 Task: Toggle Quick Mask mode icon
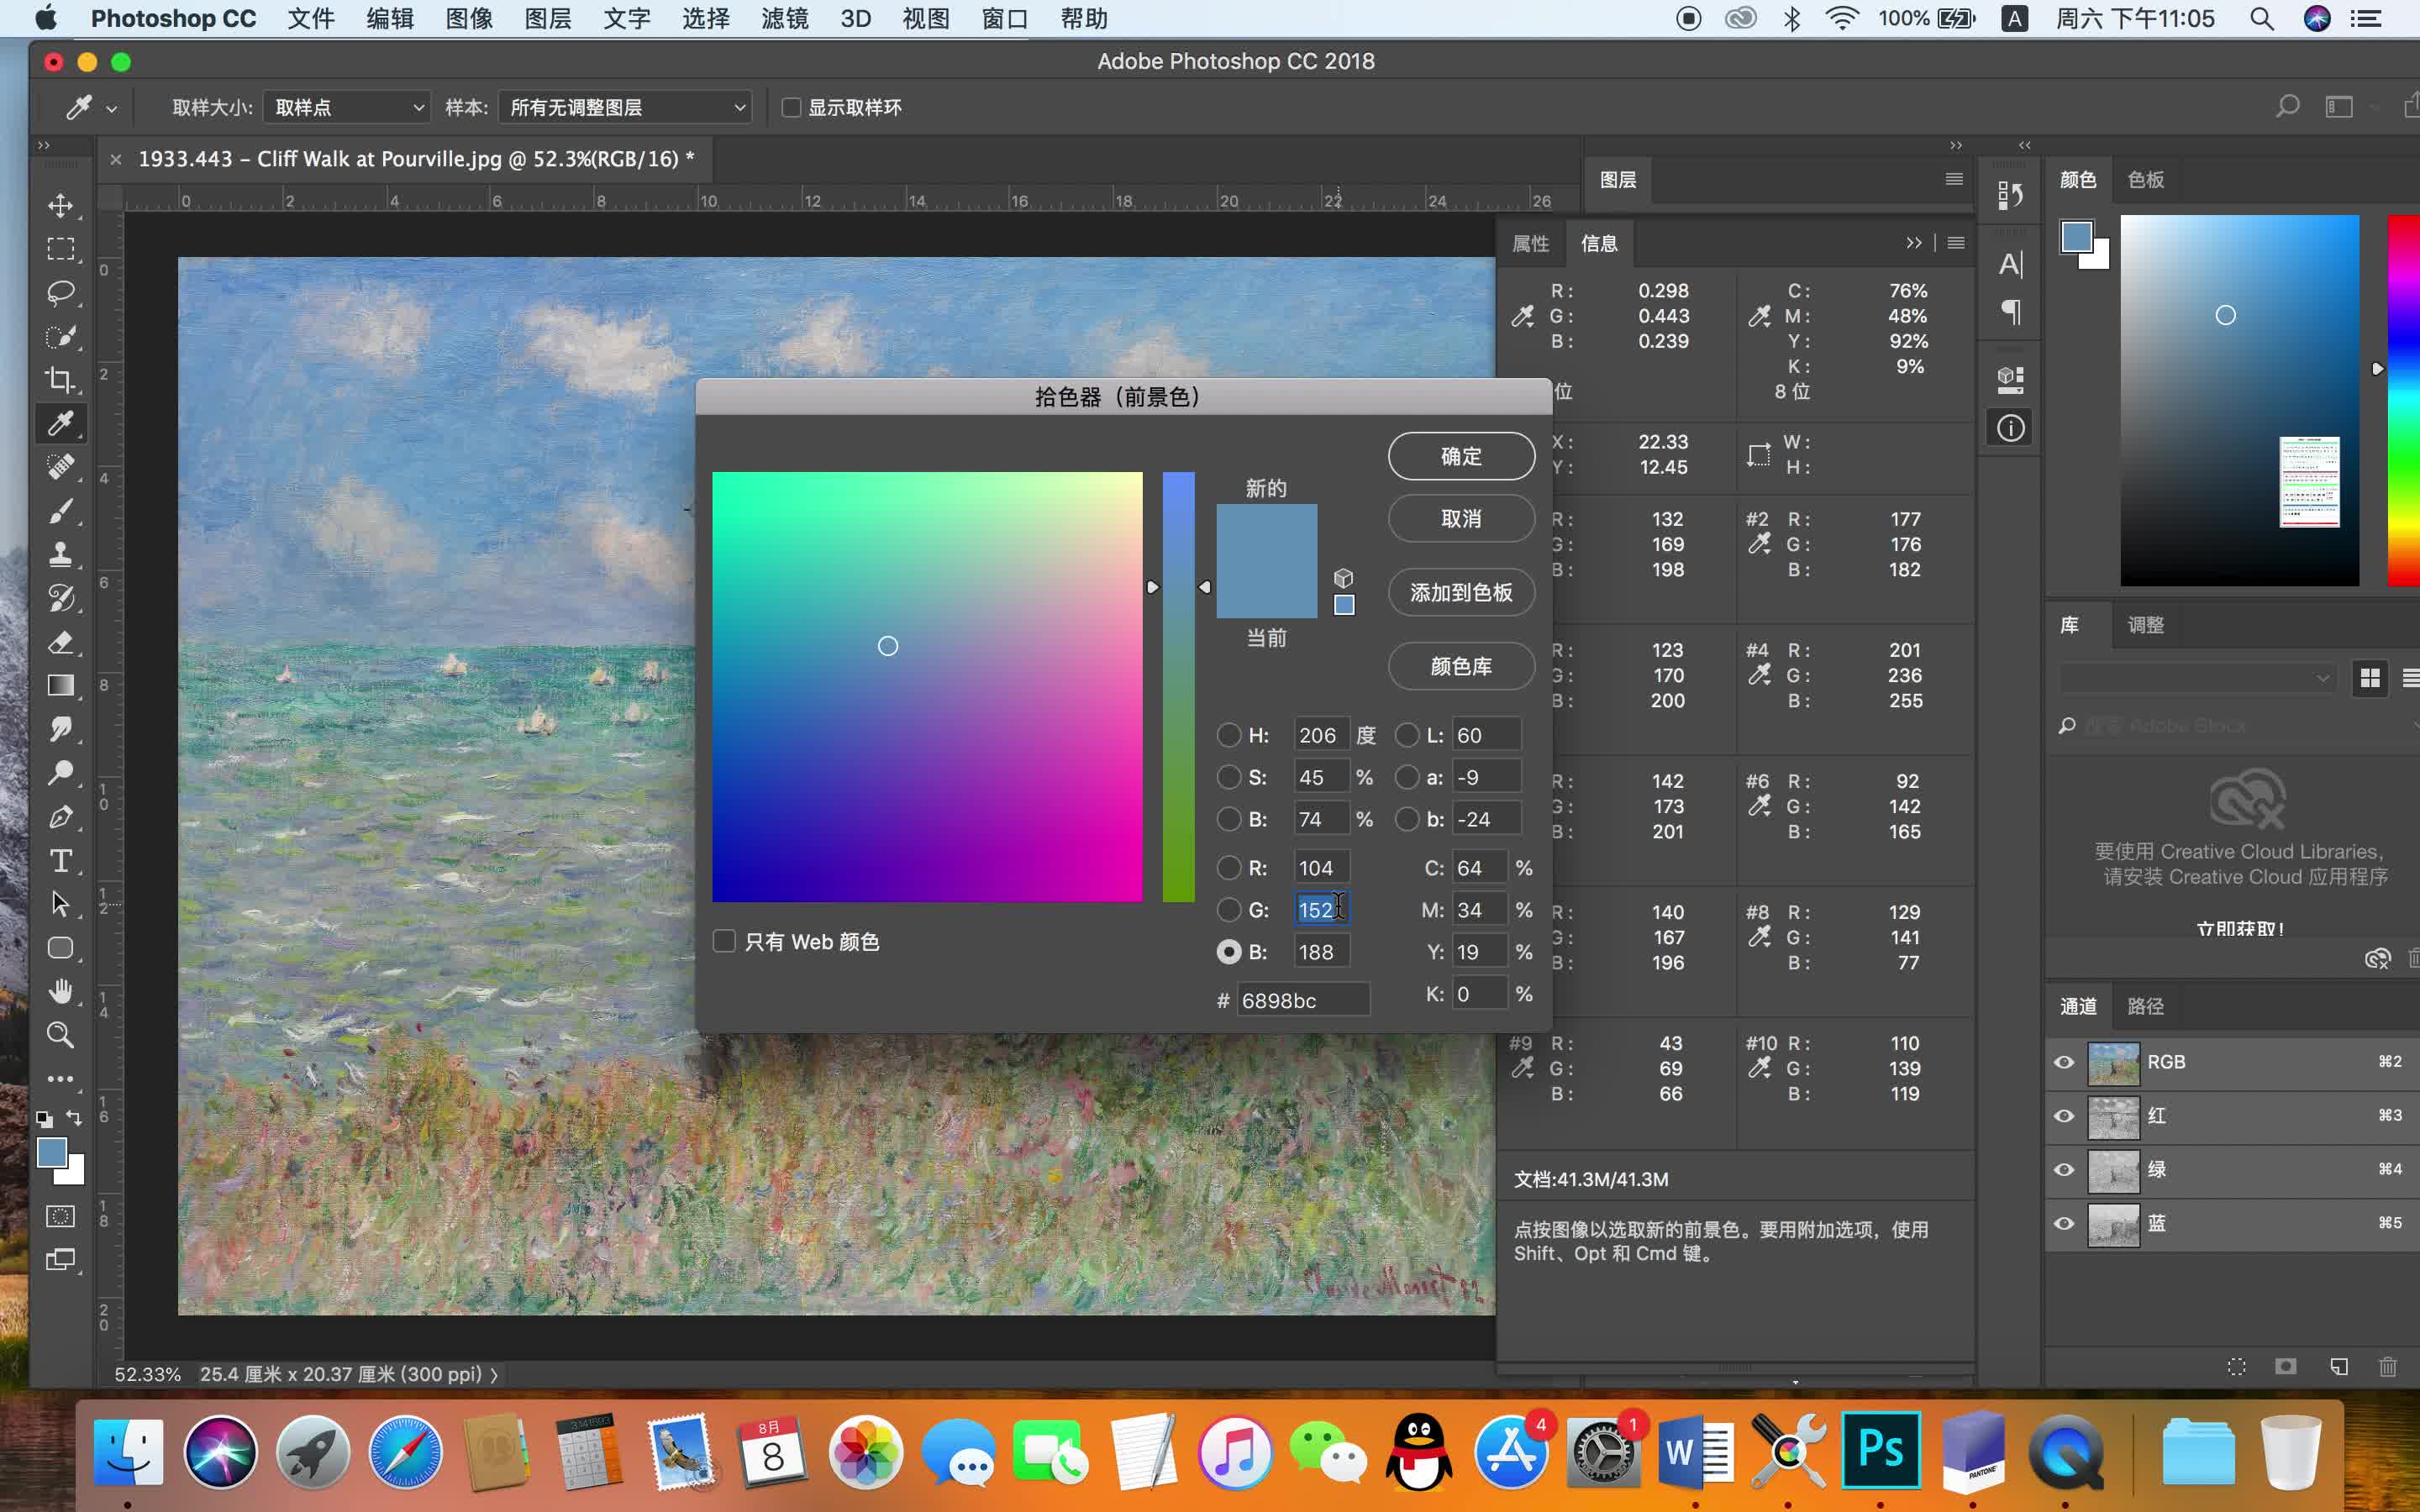[x=60, y=1216]
